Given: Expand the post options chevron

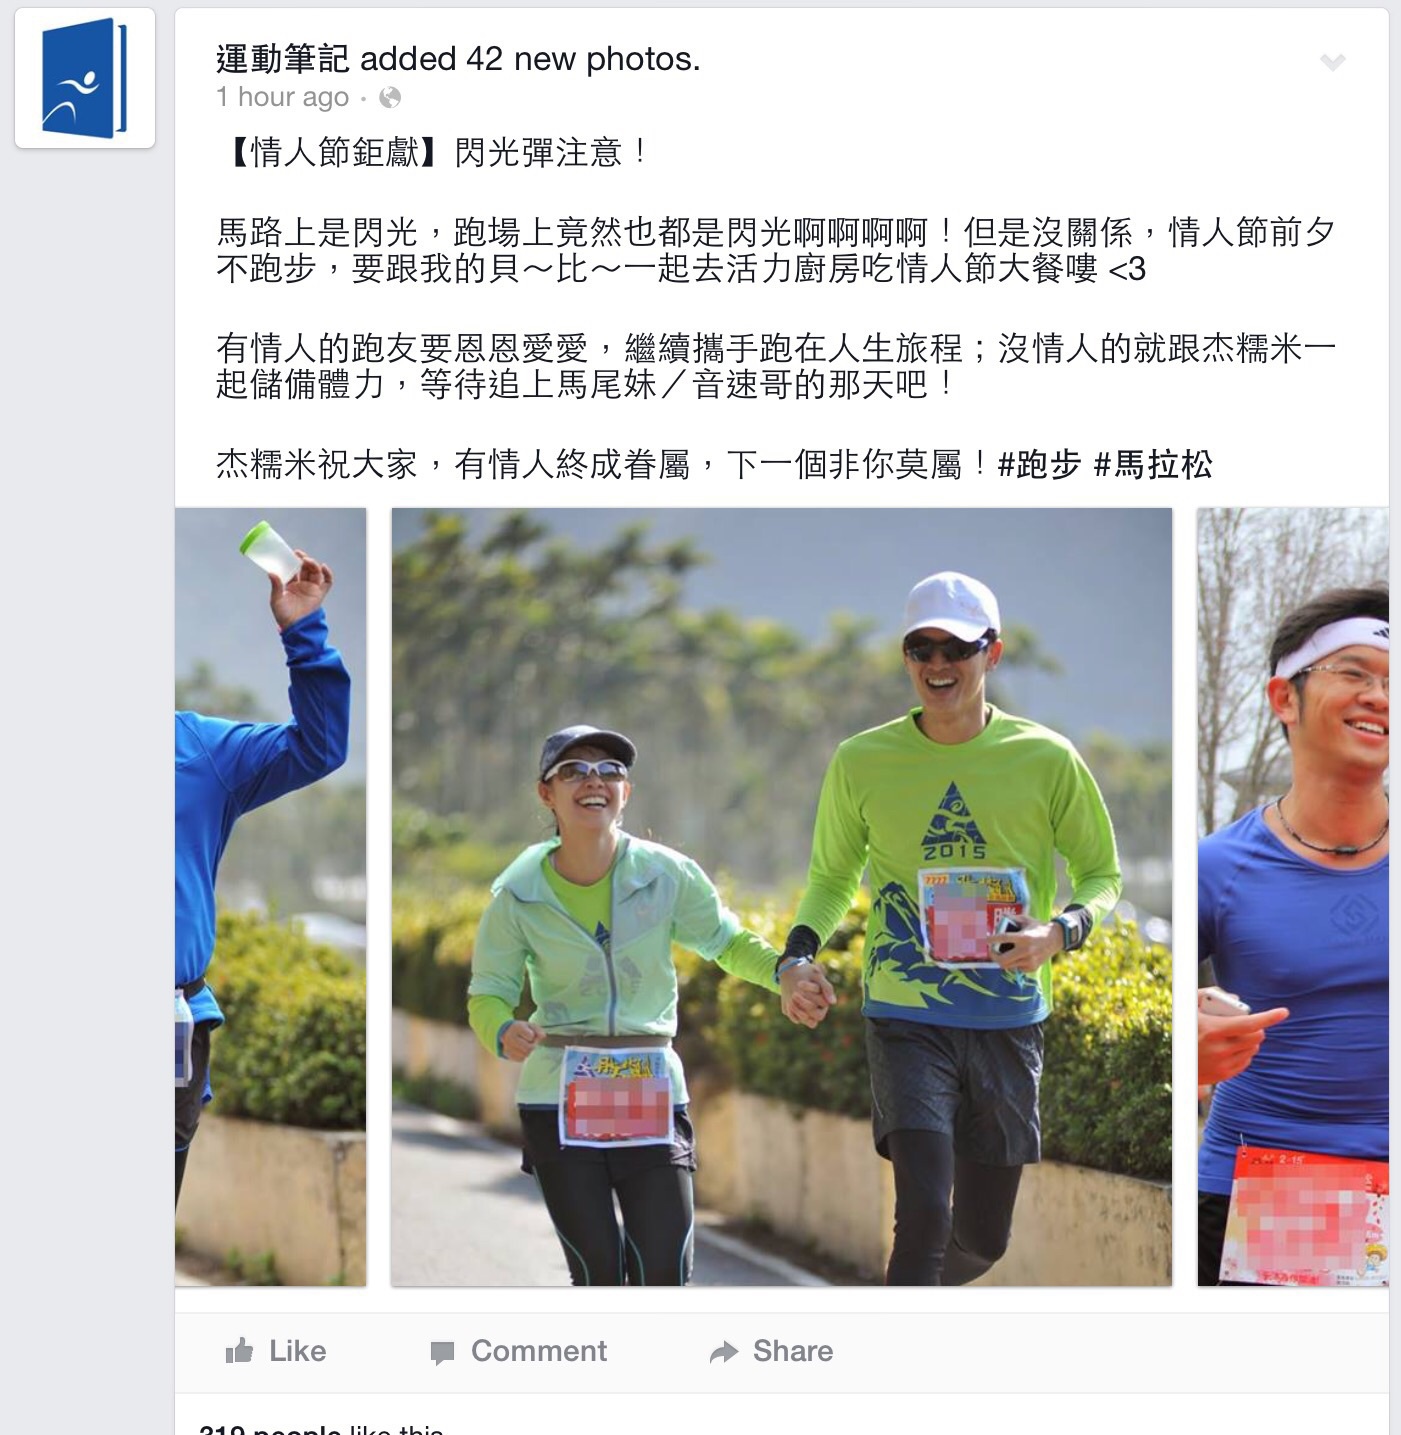Looking at the screenshot, I should 1332,62.
